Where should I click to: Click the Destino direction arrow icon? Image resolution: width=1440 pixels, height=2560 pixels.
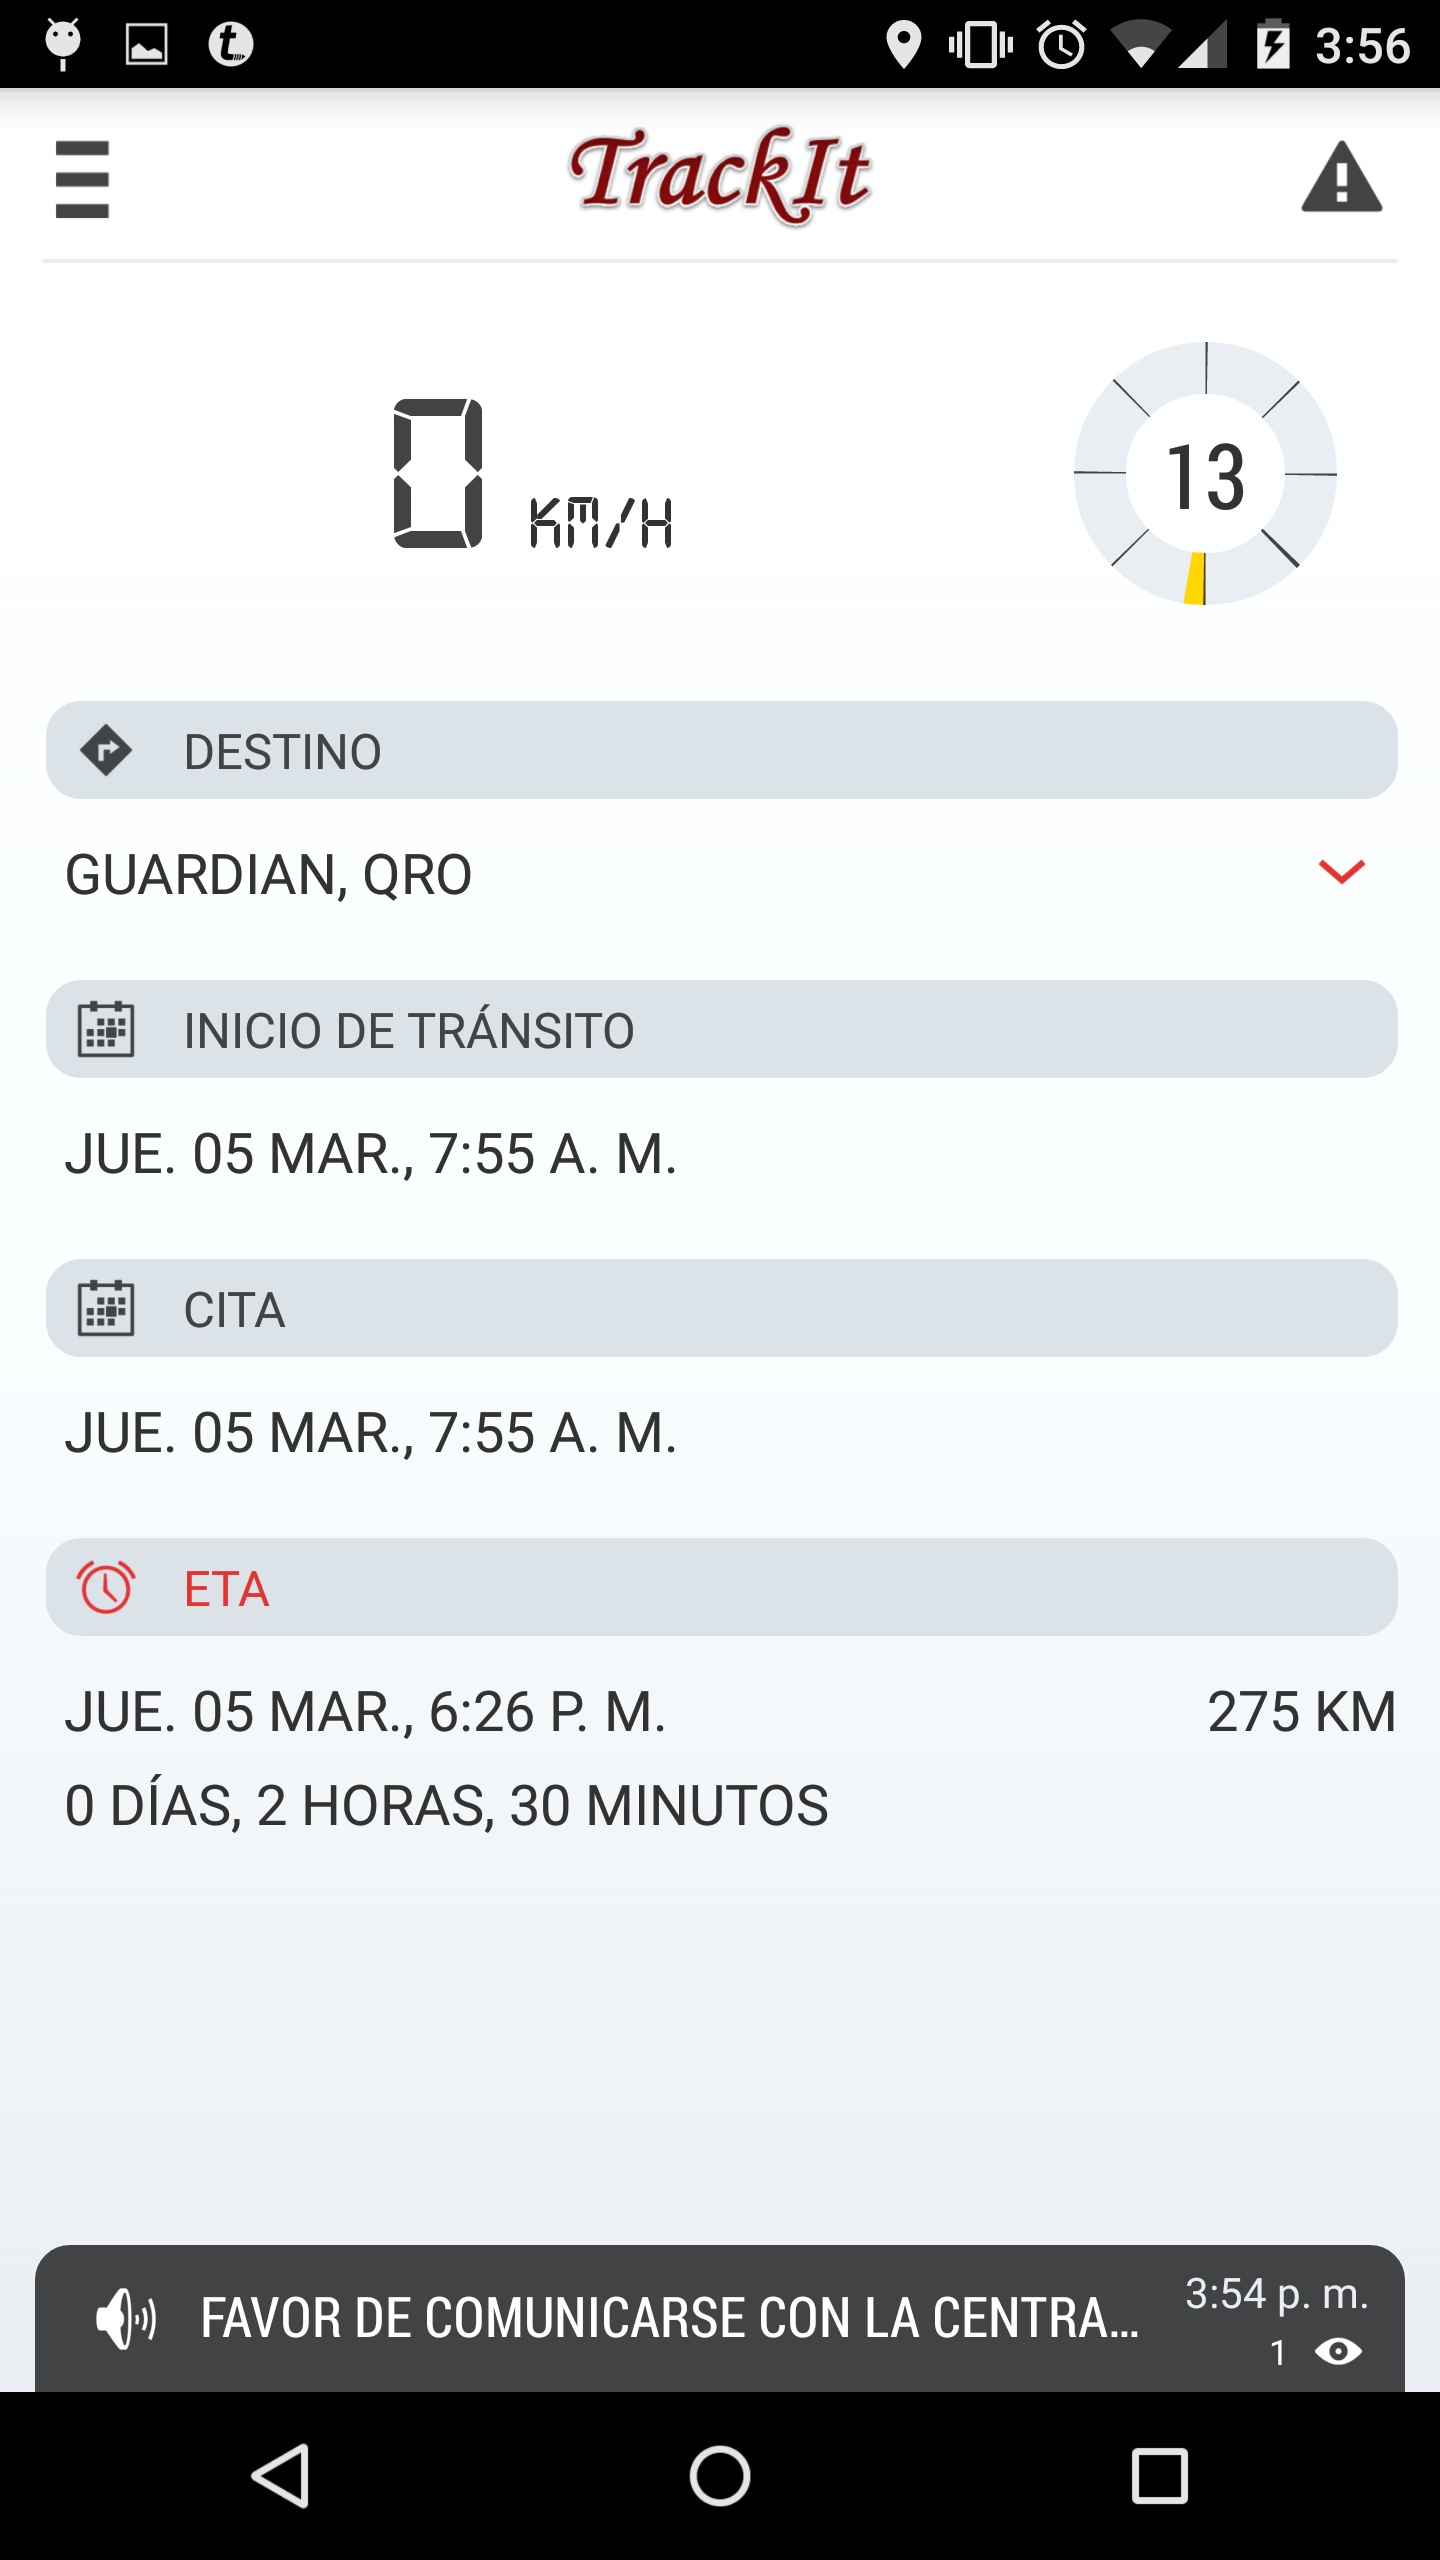(x=106, y=751)
